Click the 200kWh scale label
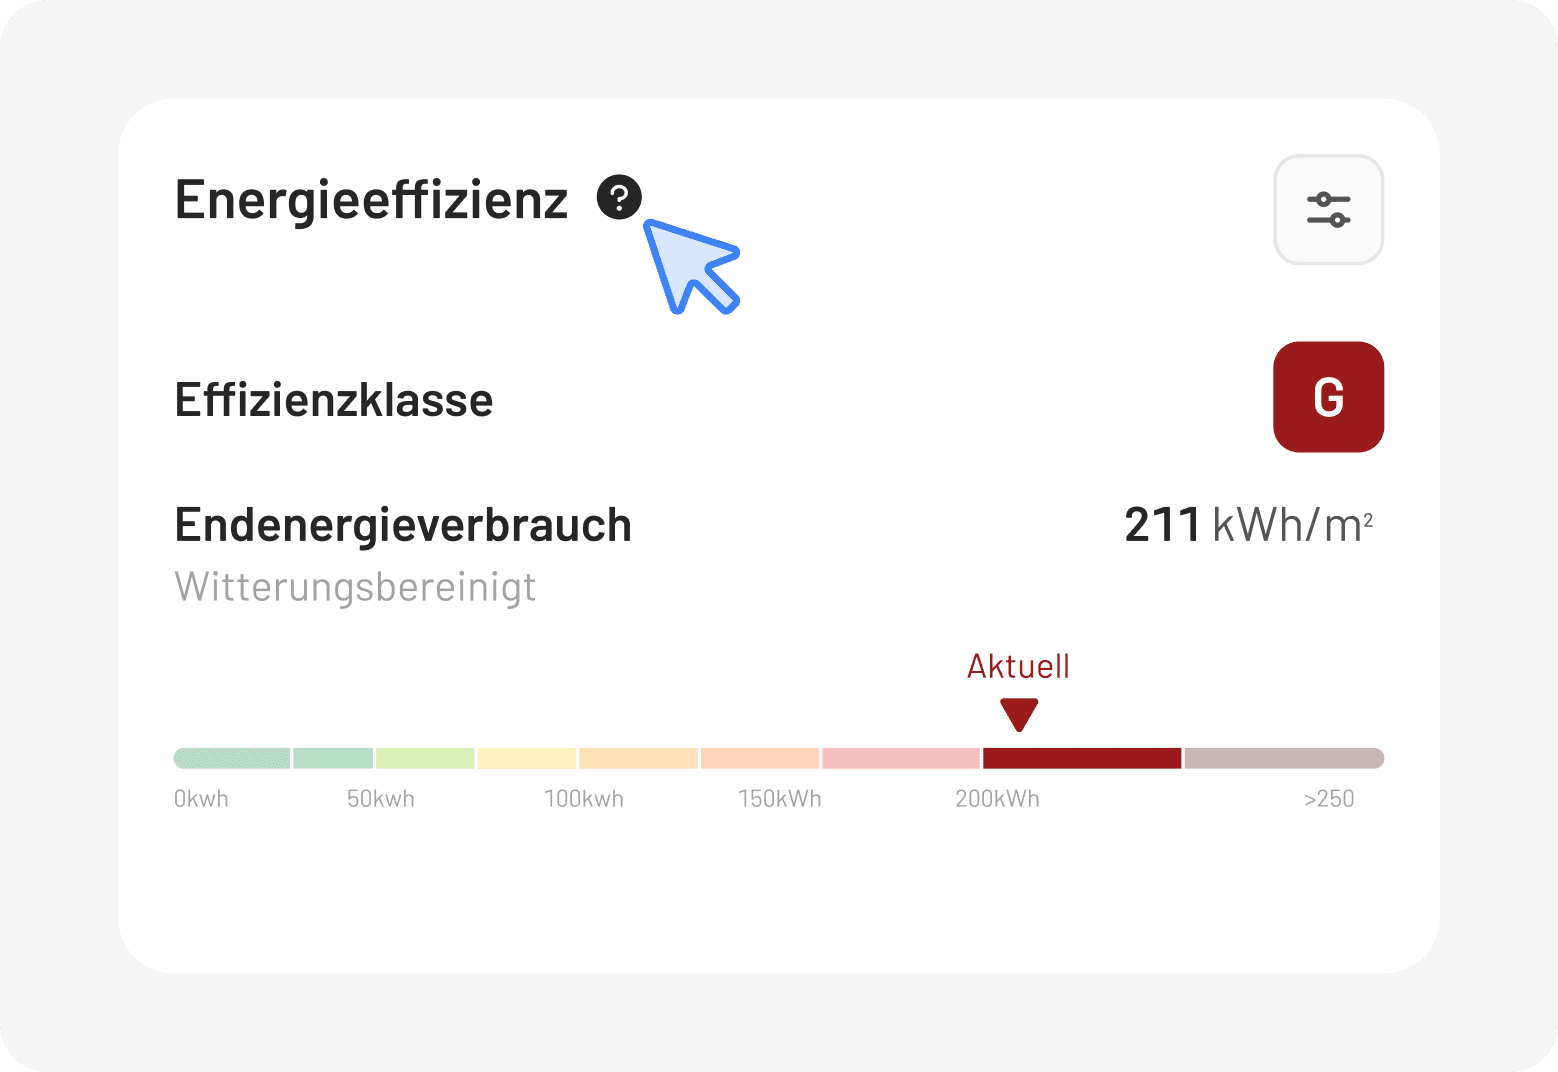Image resolution: width=1558 pixels, height=1072 pixels. coord(997,799)
